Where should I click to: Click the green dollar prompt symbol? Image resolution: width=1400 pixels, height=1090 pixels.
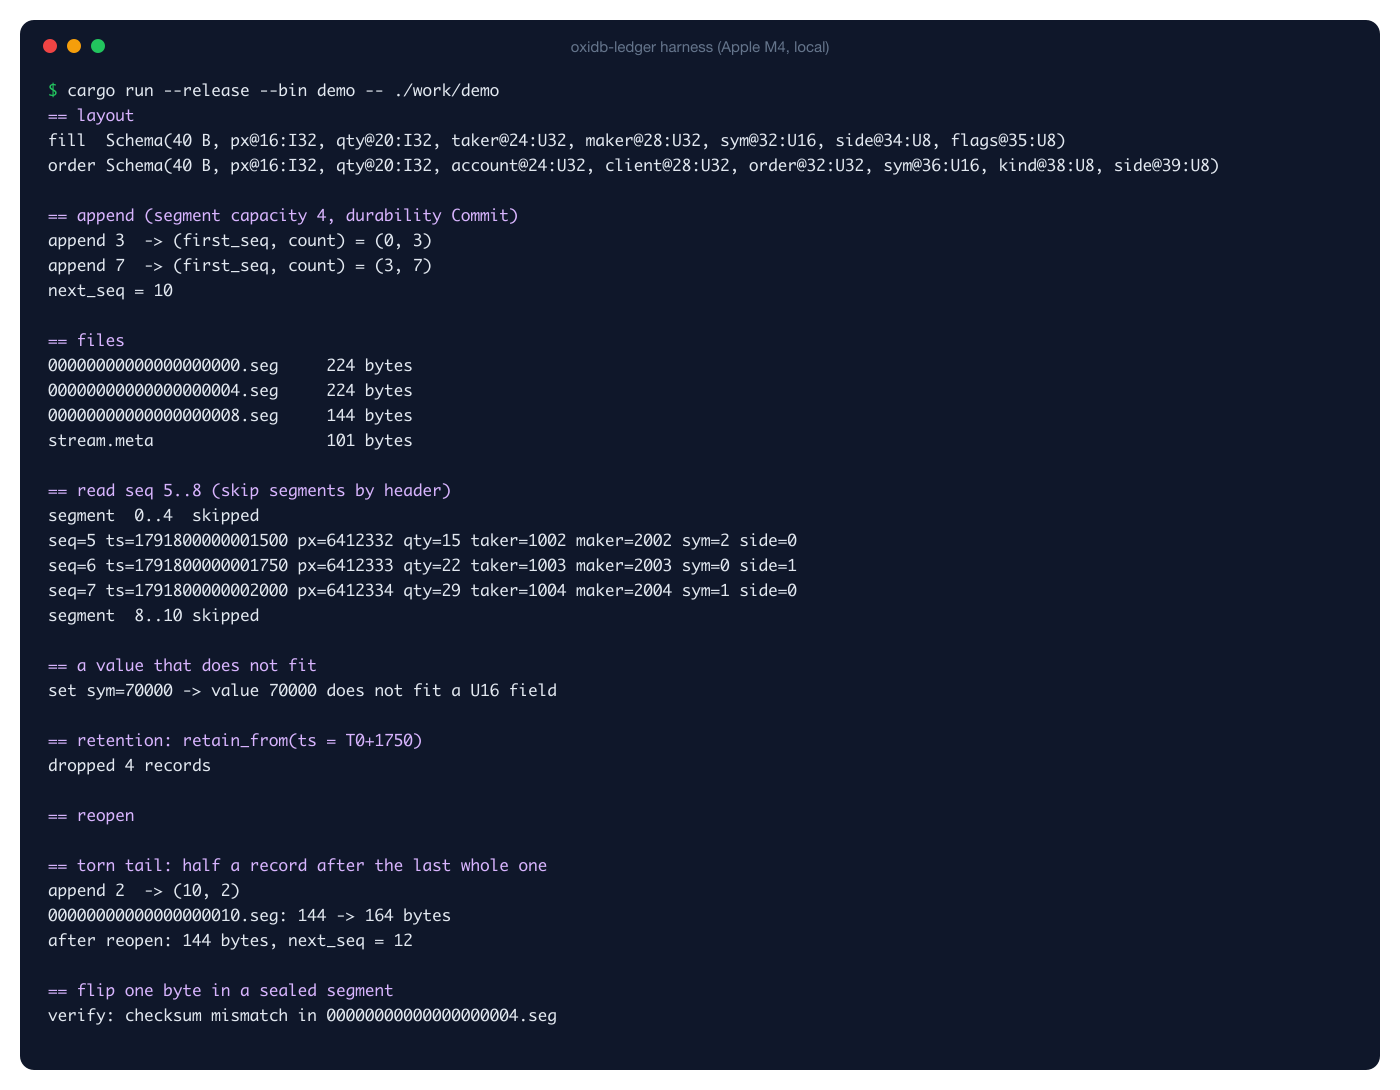[x=53, y=91]
